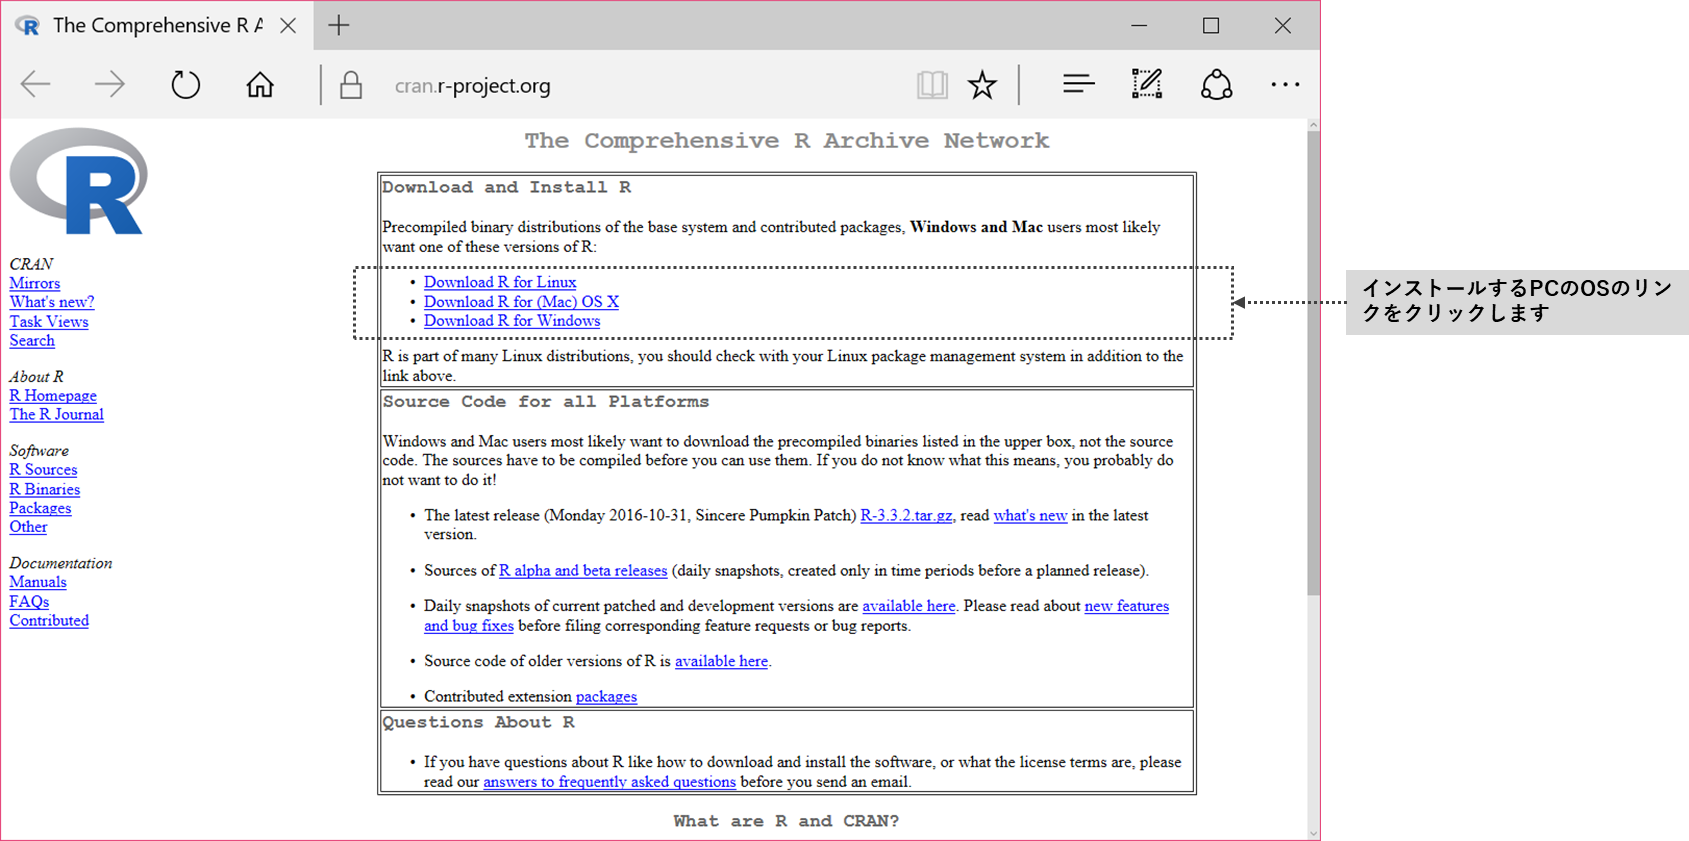Image resolution: width=1689 pixels, height=841 pixels.
Task: Click the cran.r-project.org address bar
Action: (600, 86)
